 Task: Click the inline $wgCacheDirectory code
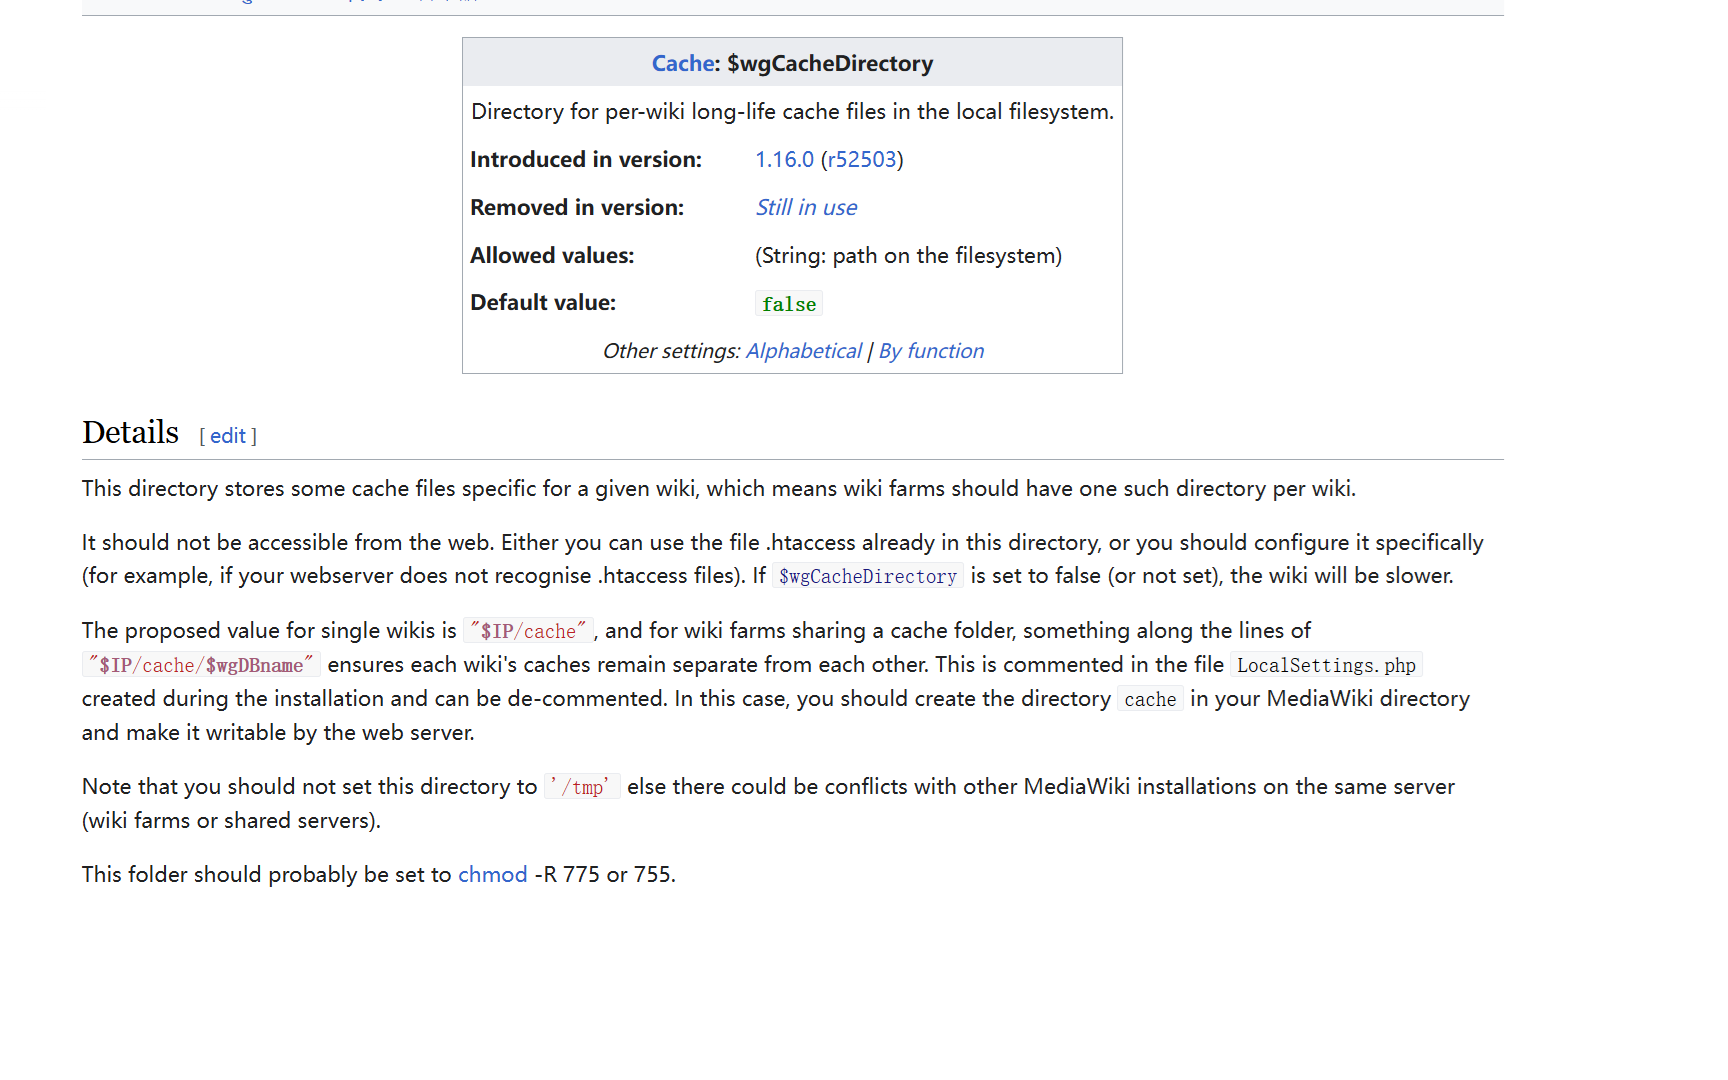pos(868,576)
